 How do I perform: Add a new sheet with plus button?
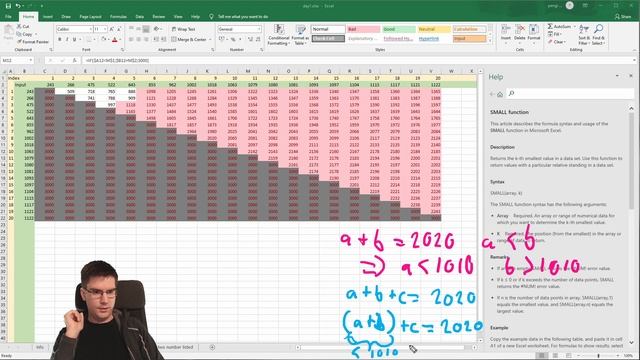(x=212, y=347)
